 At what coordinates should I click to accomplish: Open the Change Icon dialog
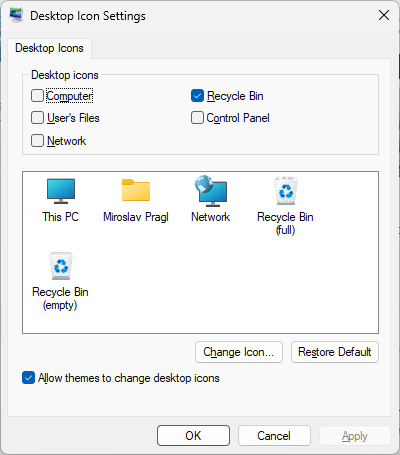pyautogui.click(x=239, y=352)
